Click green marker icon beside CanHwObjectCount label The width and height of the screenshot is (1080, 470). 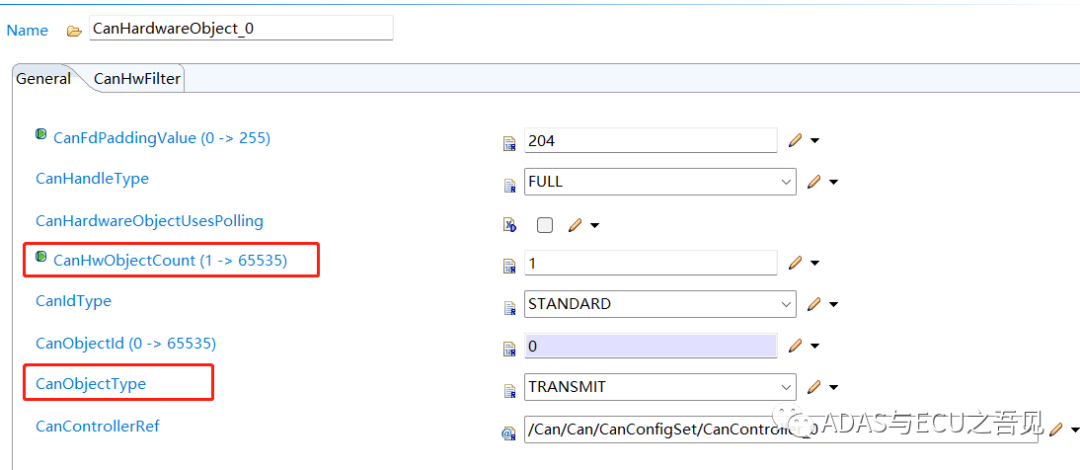[42, 258]
